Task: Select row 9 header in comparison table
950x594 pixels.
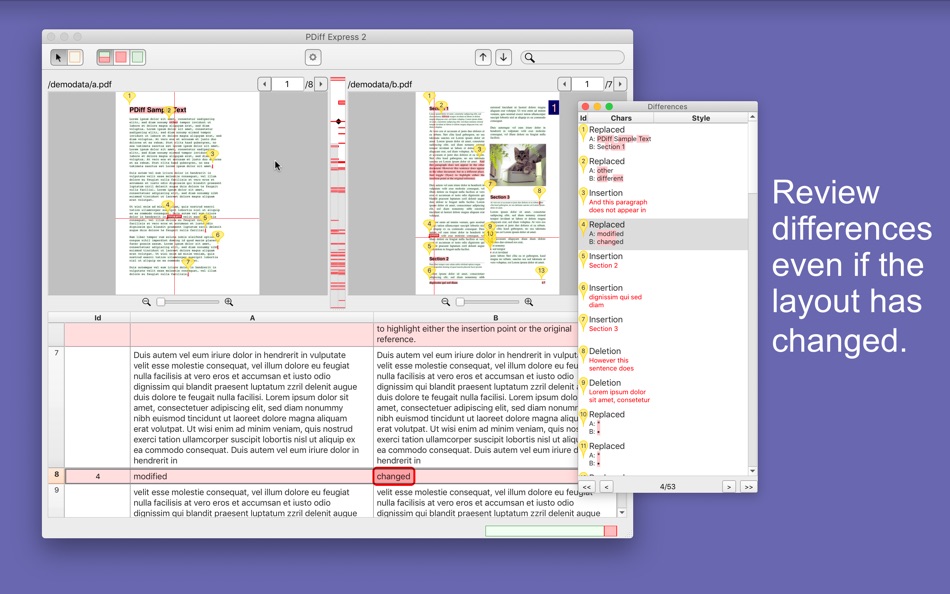Action: [x=56, y=501]
